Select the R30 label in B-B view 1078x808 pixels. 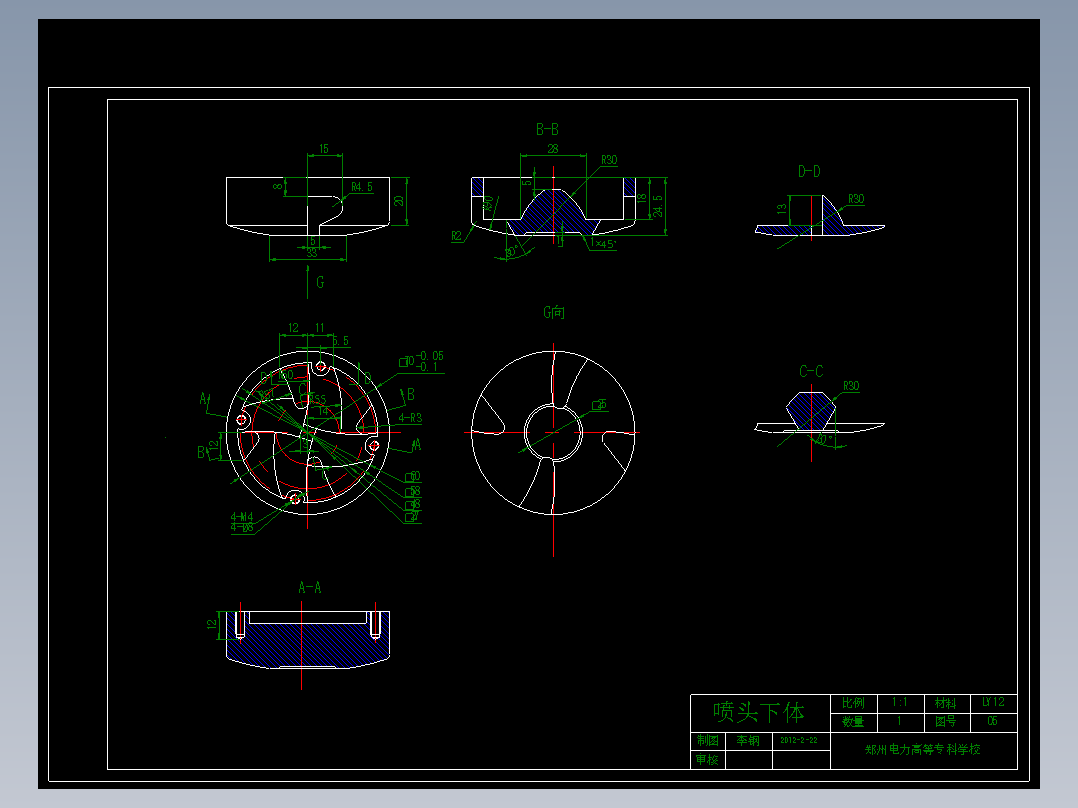click(609, 160)
